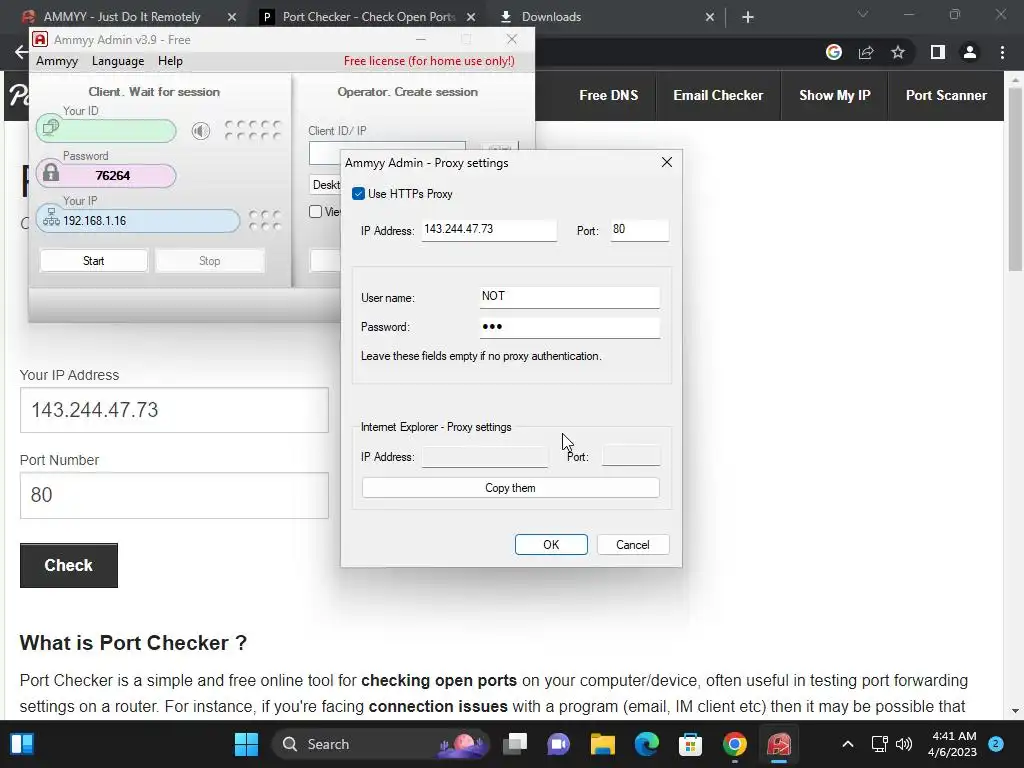Close the Downloads tab
The image size is (1024, 768).
[x=710, y=17]
